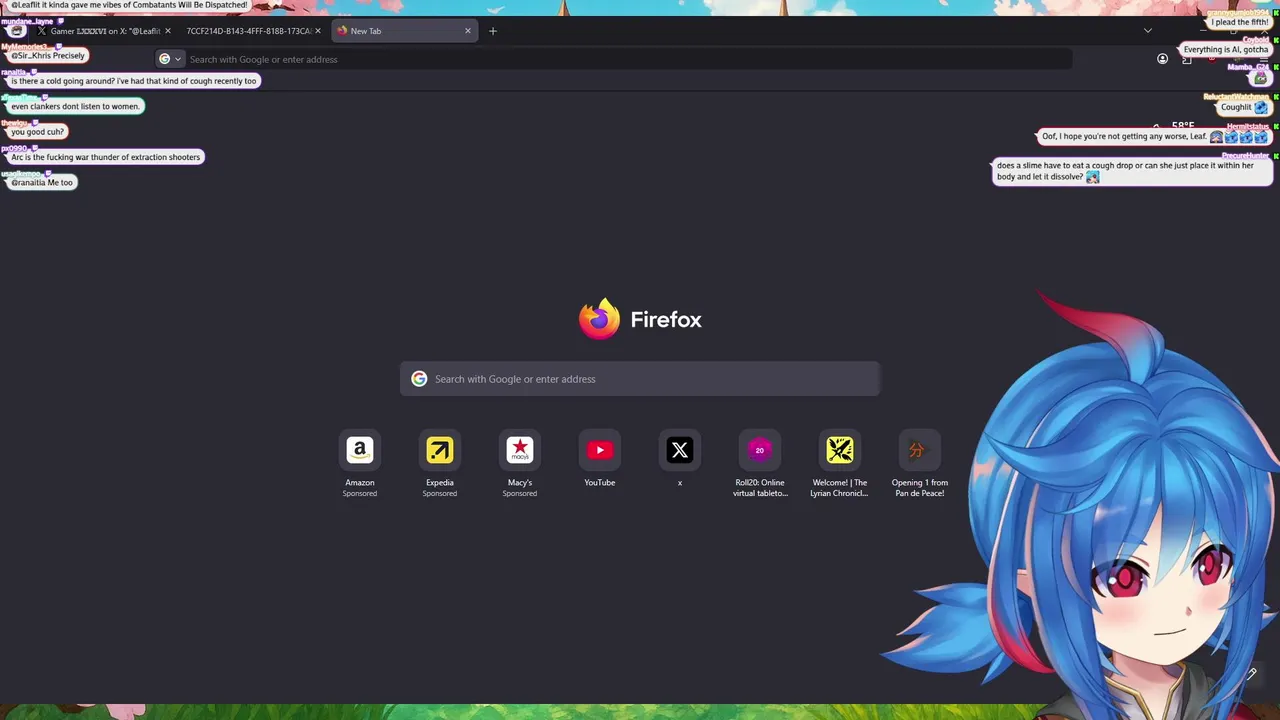Click the chat message about Arc and war thunder
Screen dimensions: 1280x720
pyautogui.click(x=106, y=157)
